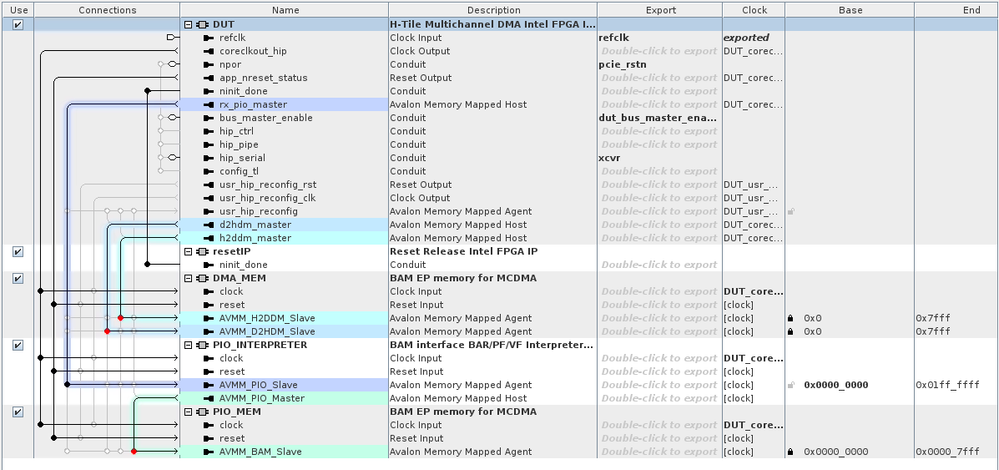Select the 'dut_bus_master_ena...' export cell

click(658, 118)
